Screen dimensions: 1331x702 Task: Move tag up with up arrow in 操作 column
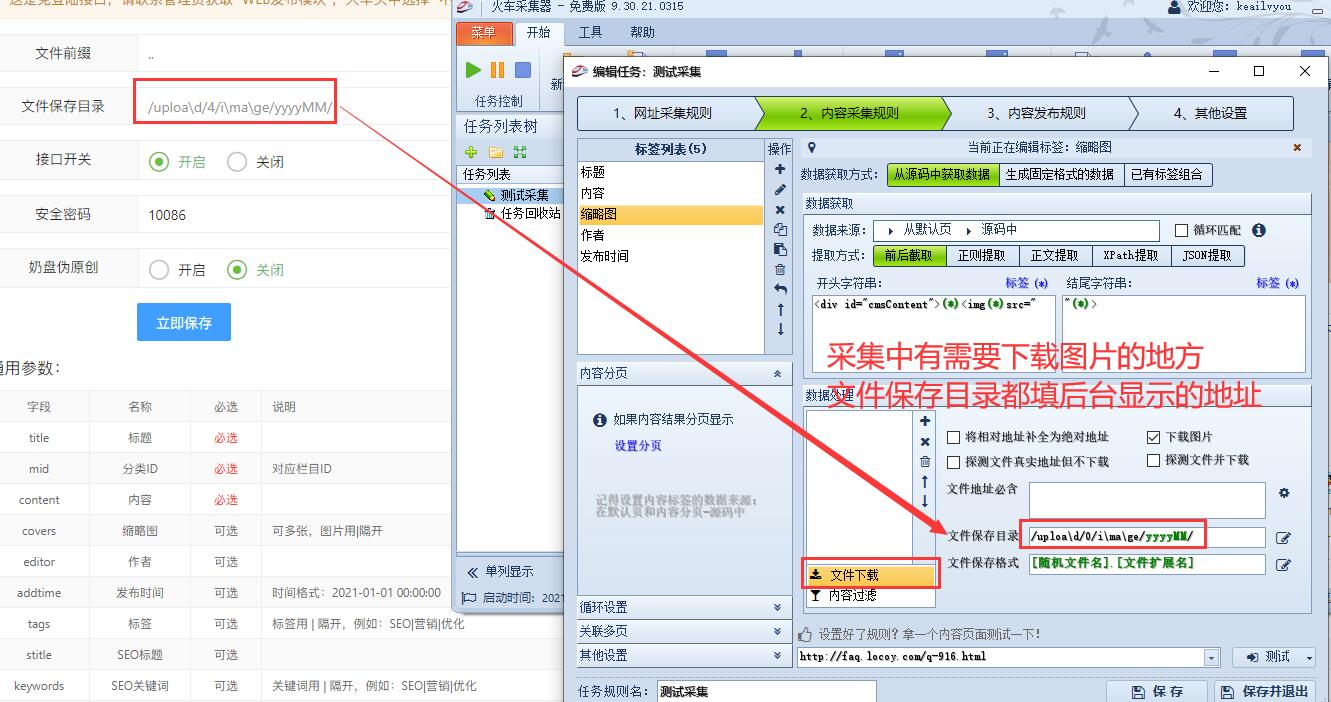[780, 309]
